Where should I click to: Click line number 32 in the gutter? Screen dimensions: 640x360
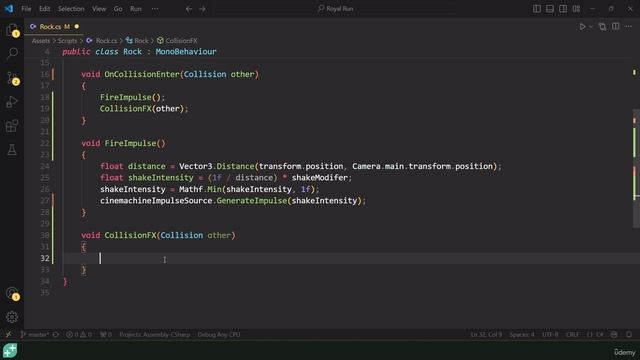[x=45, y=258]
